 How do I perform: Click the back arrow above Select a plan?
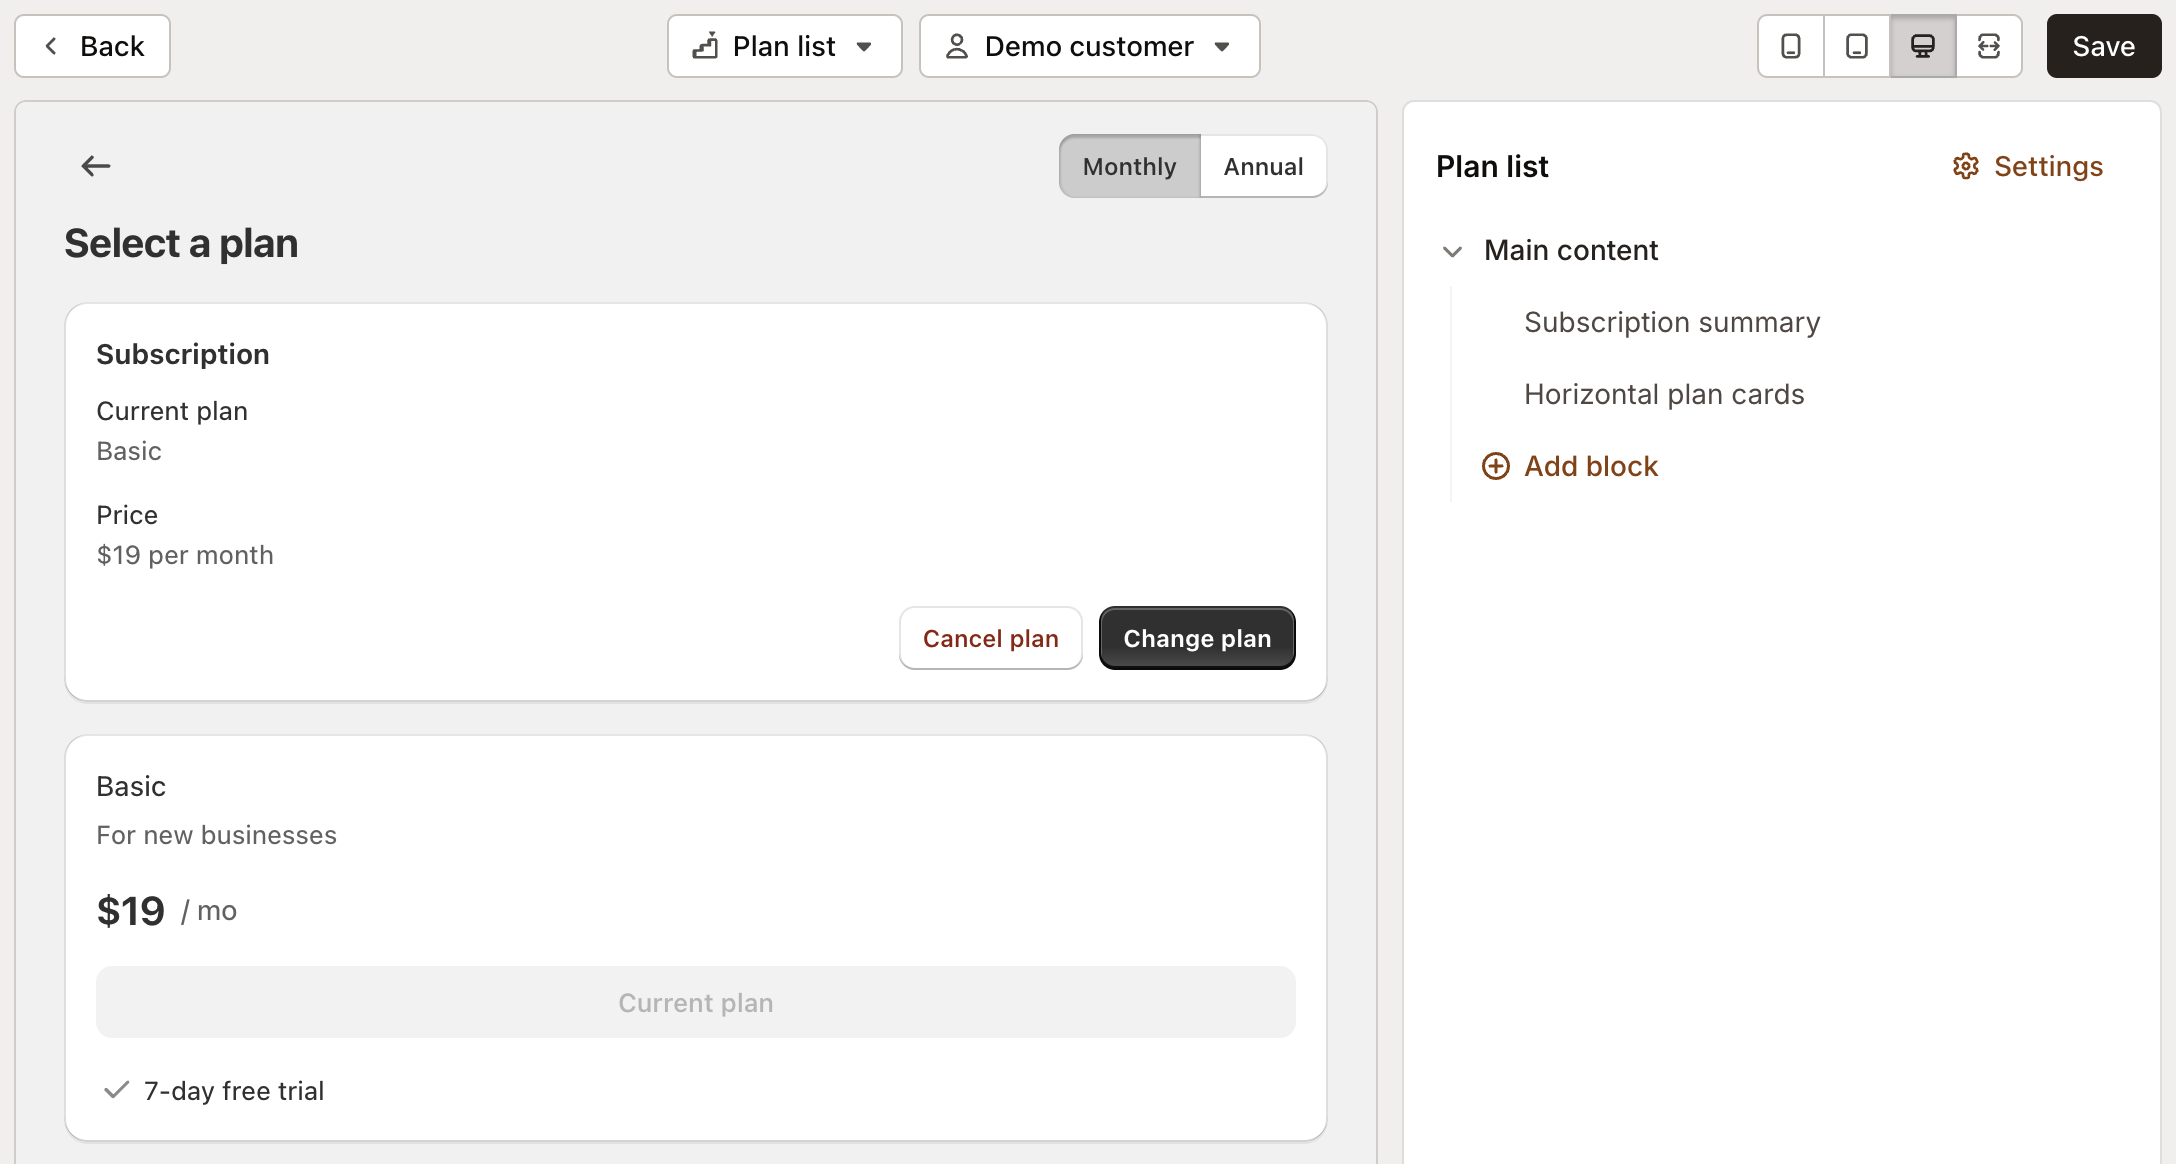[x=96, y=165]
